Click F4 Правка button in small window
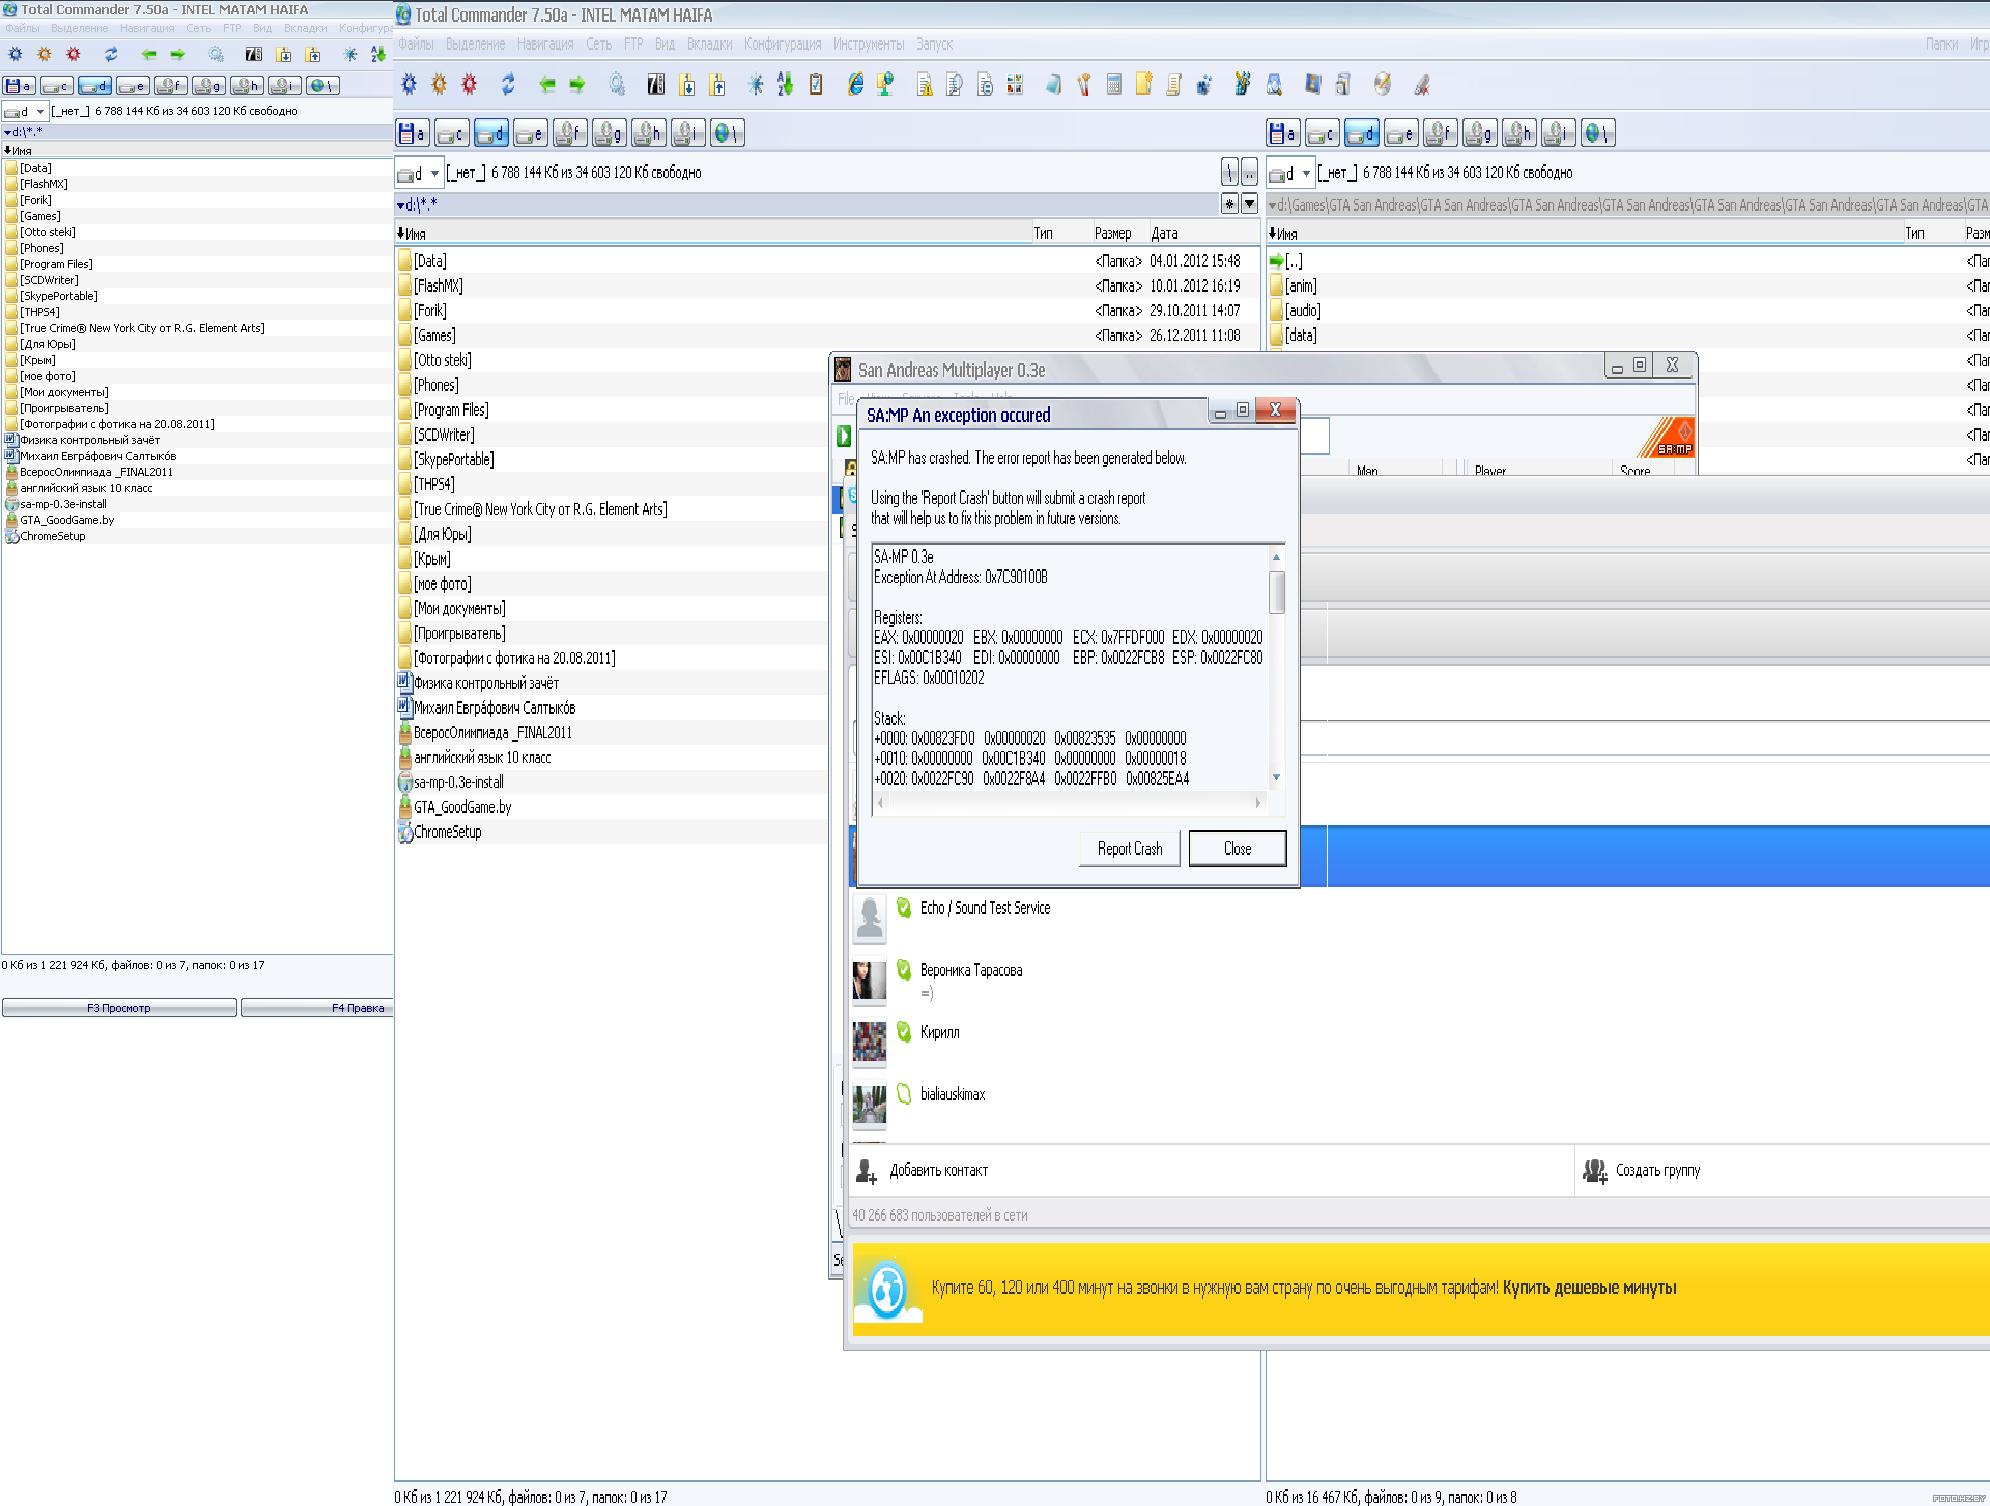1990x1506 pixels. 318,1008
